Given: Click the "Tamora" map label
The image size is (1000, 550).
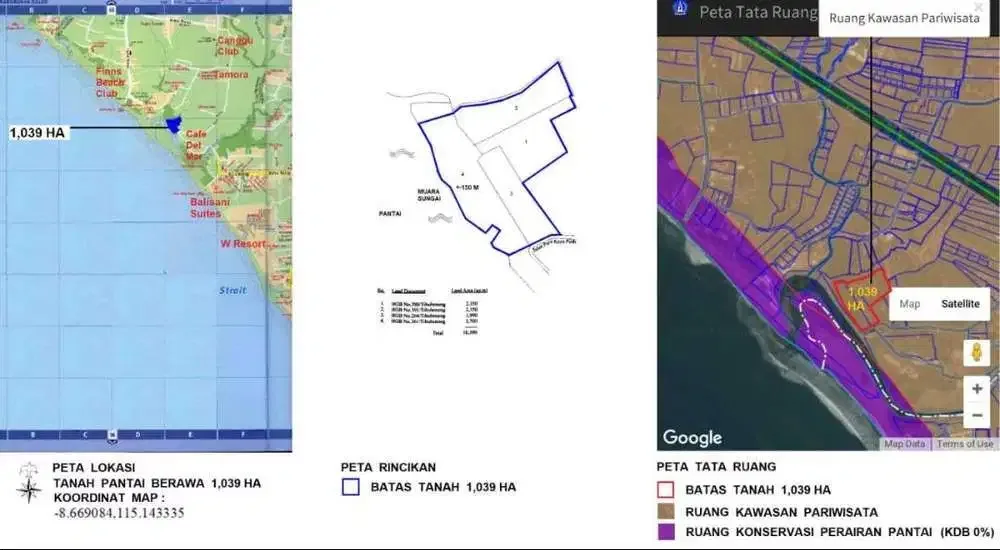Looking at the screenshot, I should [231, 75].
